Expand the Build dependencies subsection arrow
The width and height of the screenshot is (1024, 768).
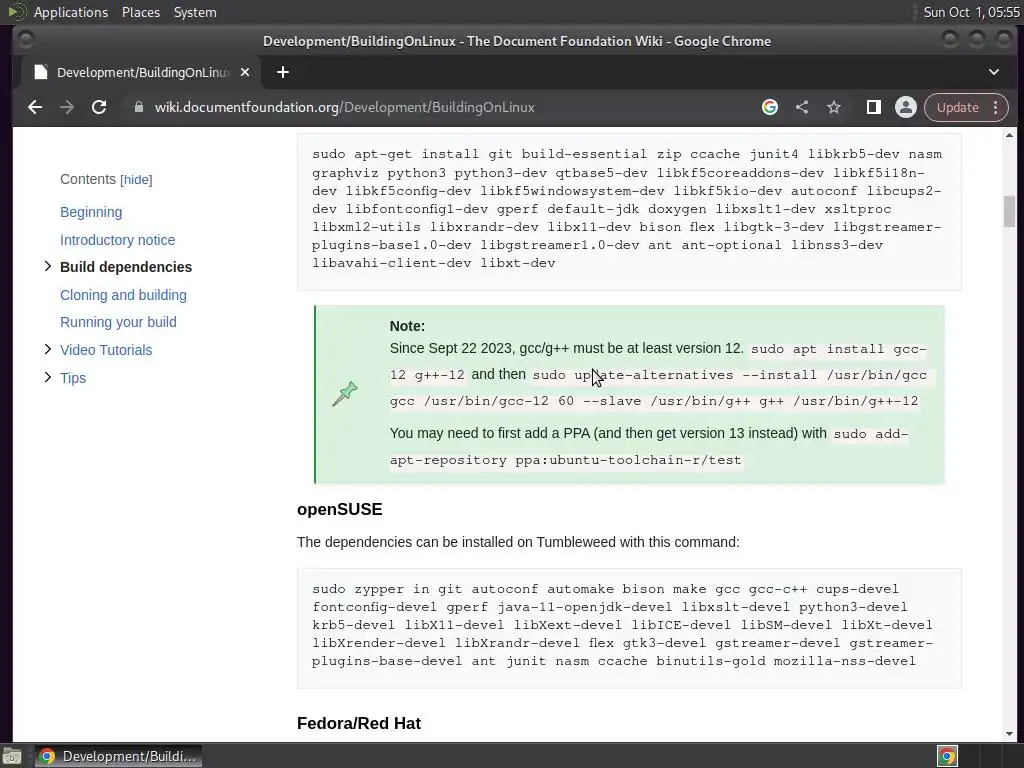point(47,266)
